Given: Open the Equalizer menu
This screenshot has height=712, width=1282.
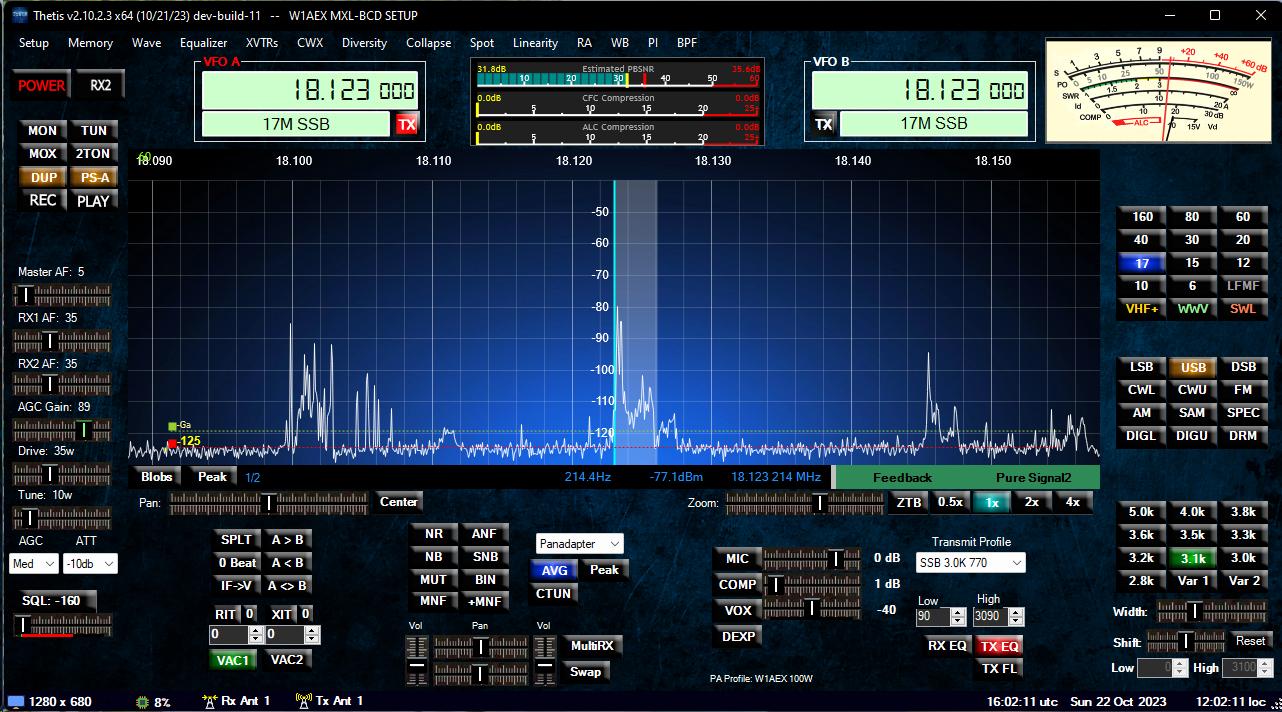Looking at the screenshot, I should click(203, 43).
